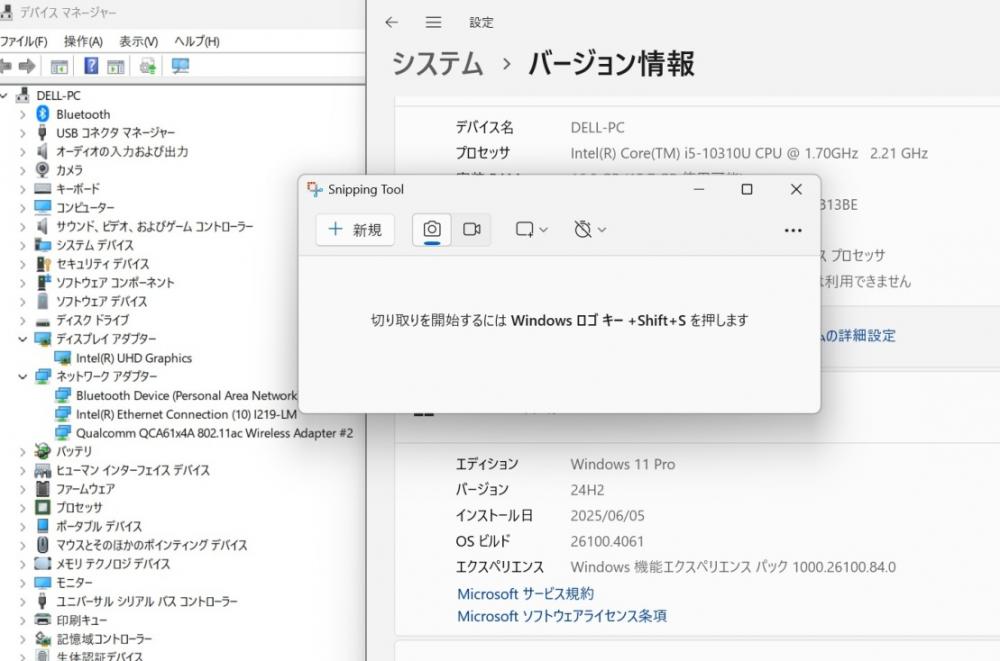The height and width of the screenshot is (661, 1000).
Task: Select the Bluetooth device category icon
Action: [x=43, y=114]
